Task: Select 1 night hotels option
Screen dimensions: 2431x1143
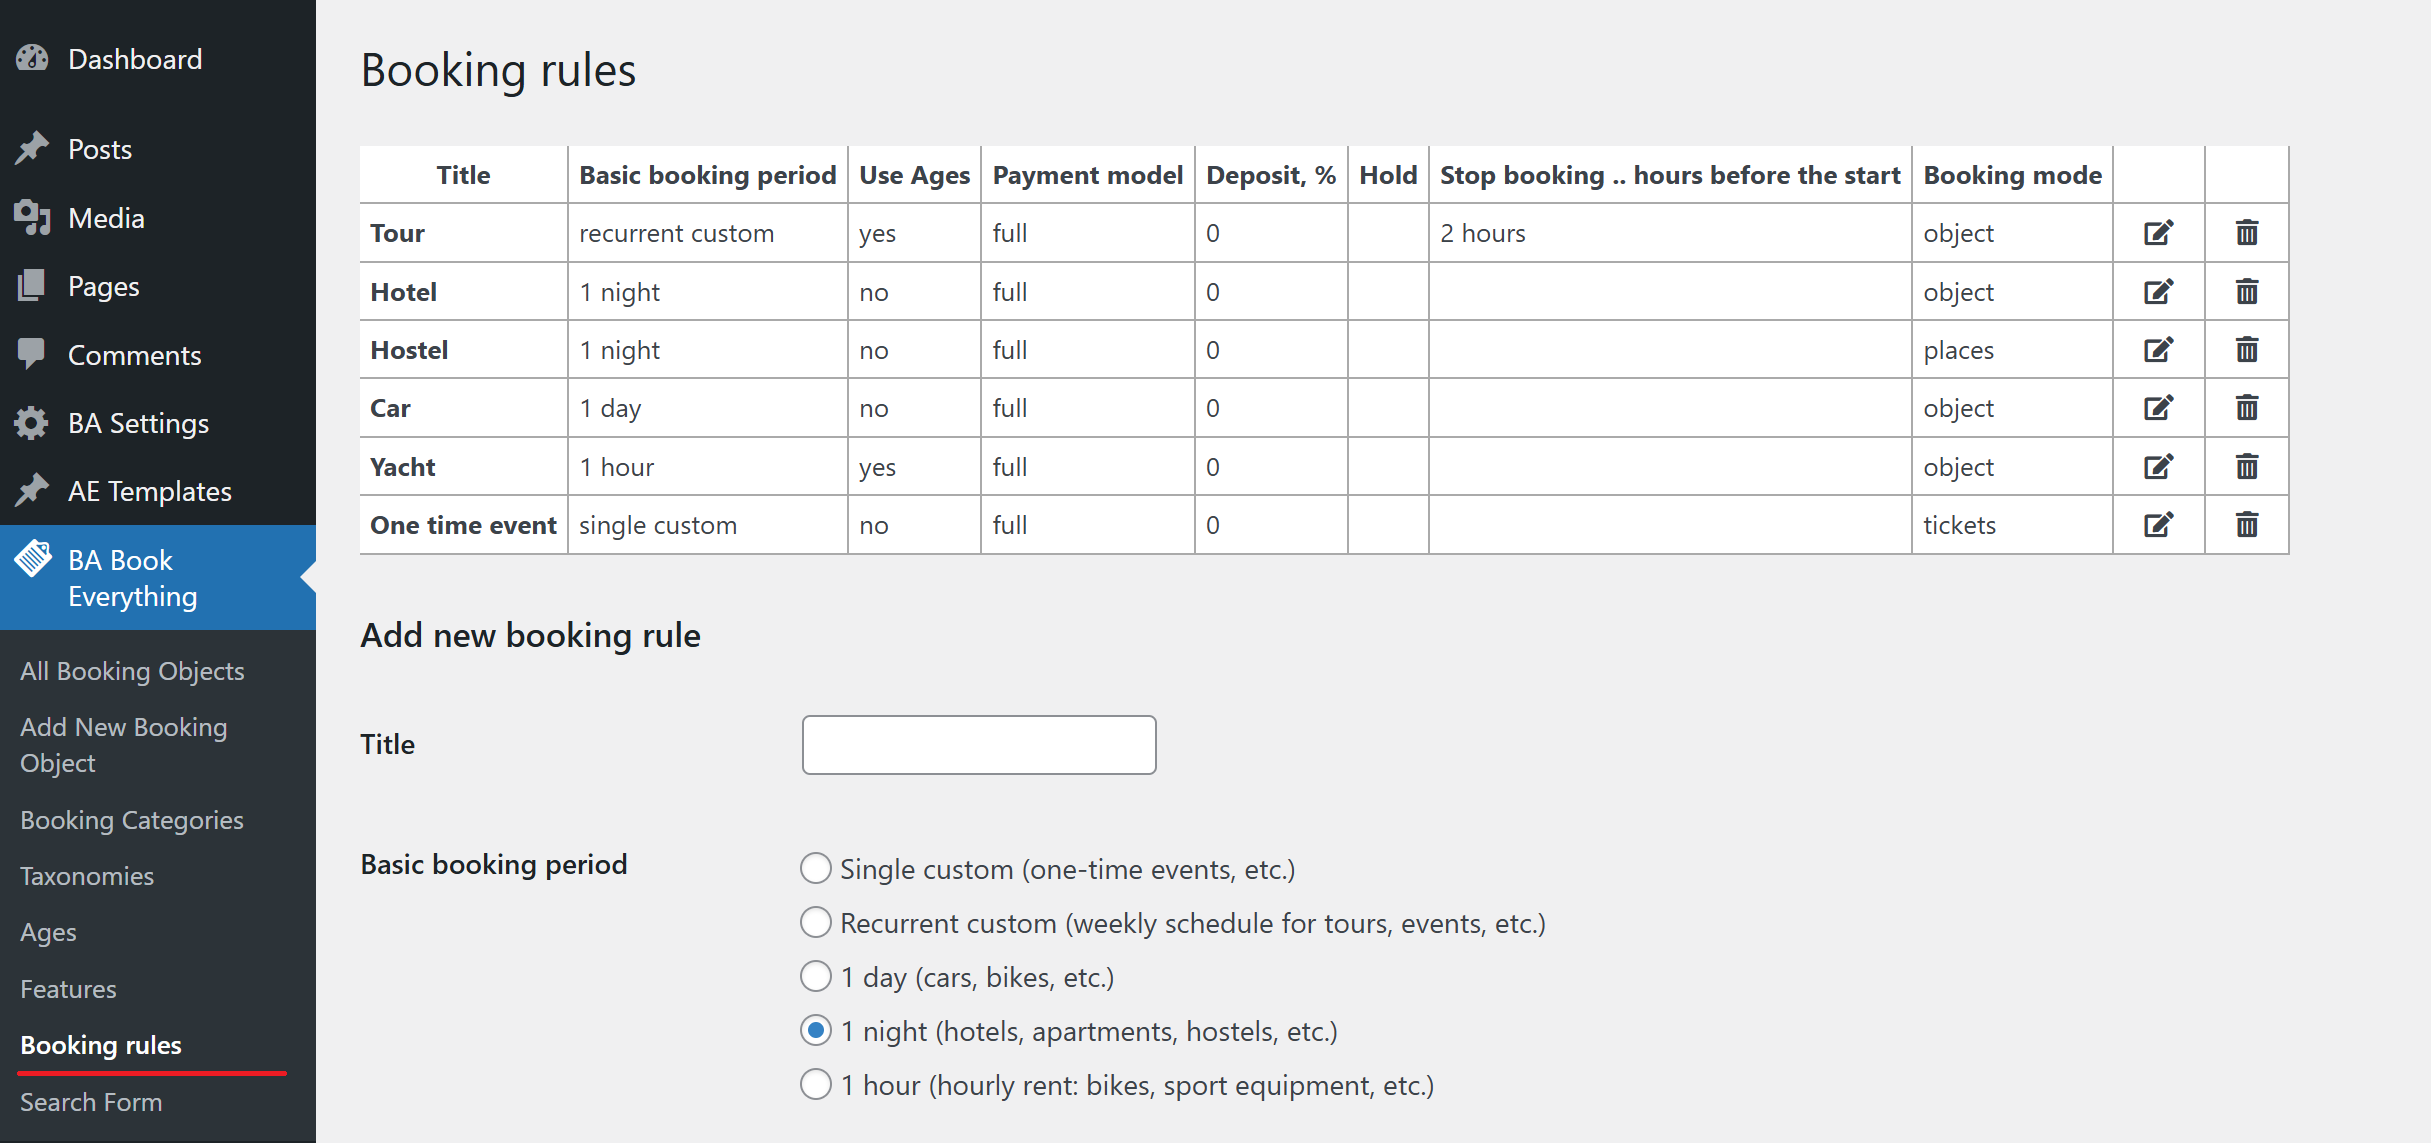Action: click(x=816, y=1030)
